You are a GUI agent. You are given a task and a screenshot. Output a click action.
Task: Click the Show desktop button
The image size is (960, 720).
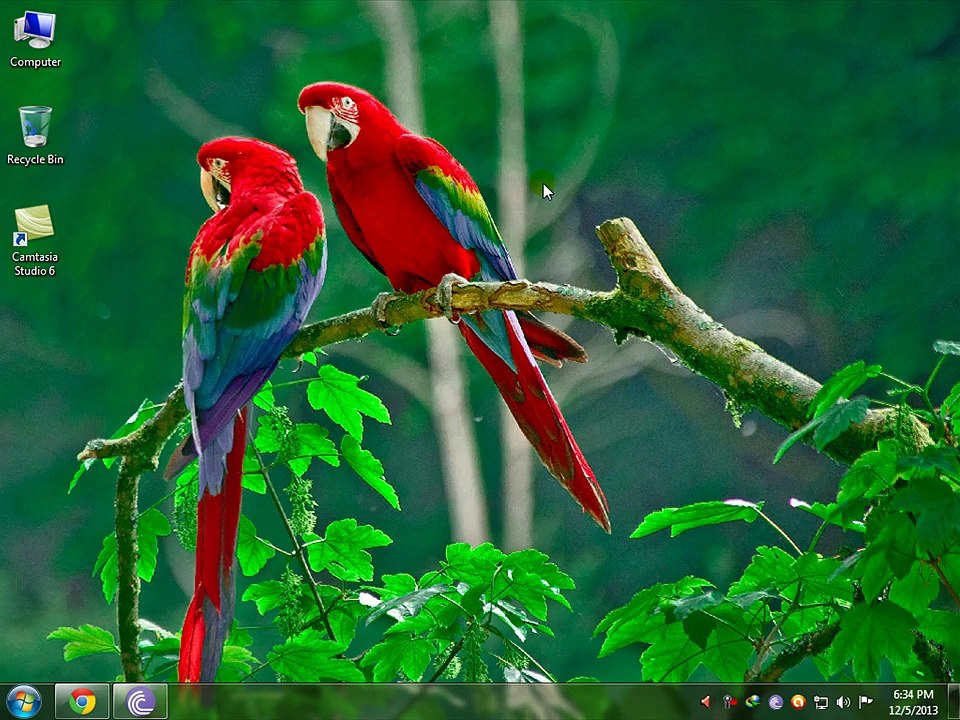[954, 702]
